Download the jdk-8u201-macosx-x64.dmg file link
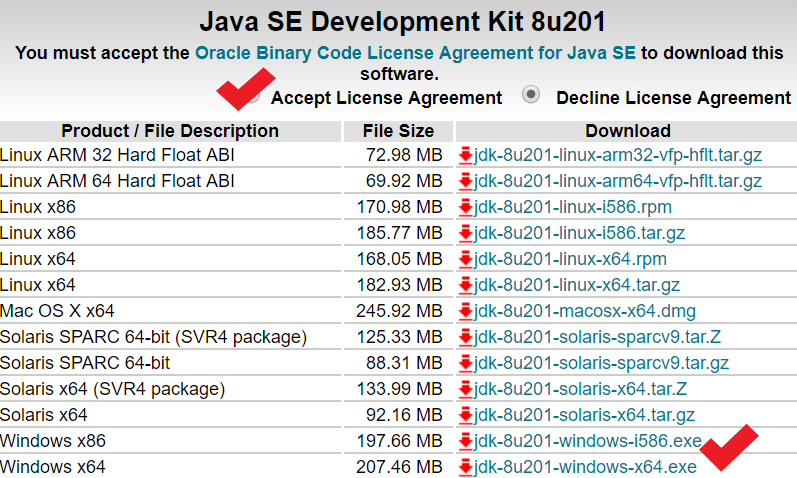 click(x=585, y=311)
